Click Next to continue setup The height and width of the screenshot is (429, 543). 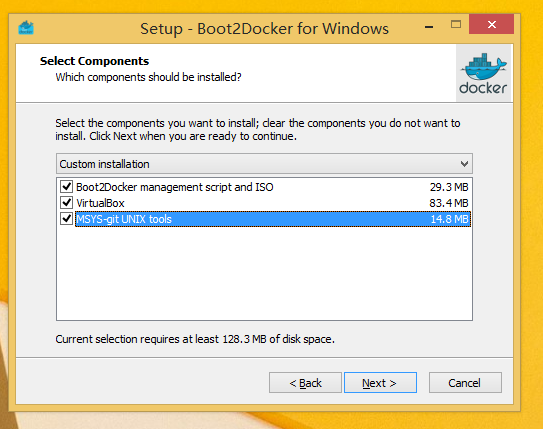pyautogui.click(x=380, y=383)
